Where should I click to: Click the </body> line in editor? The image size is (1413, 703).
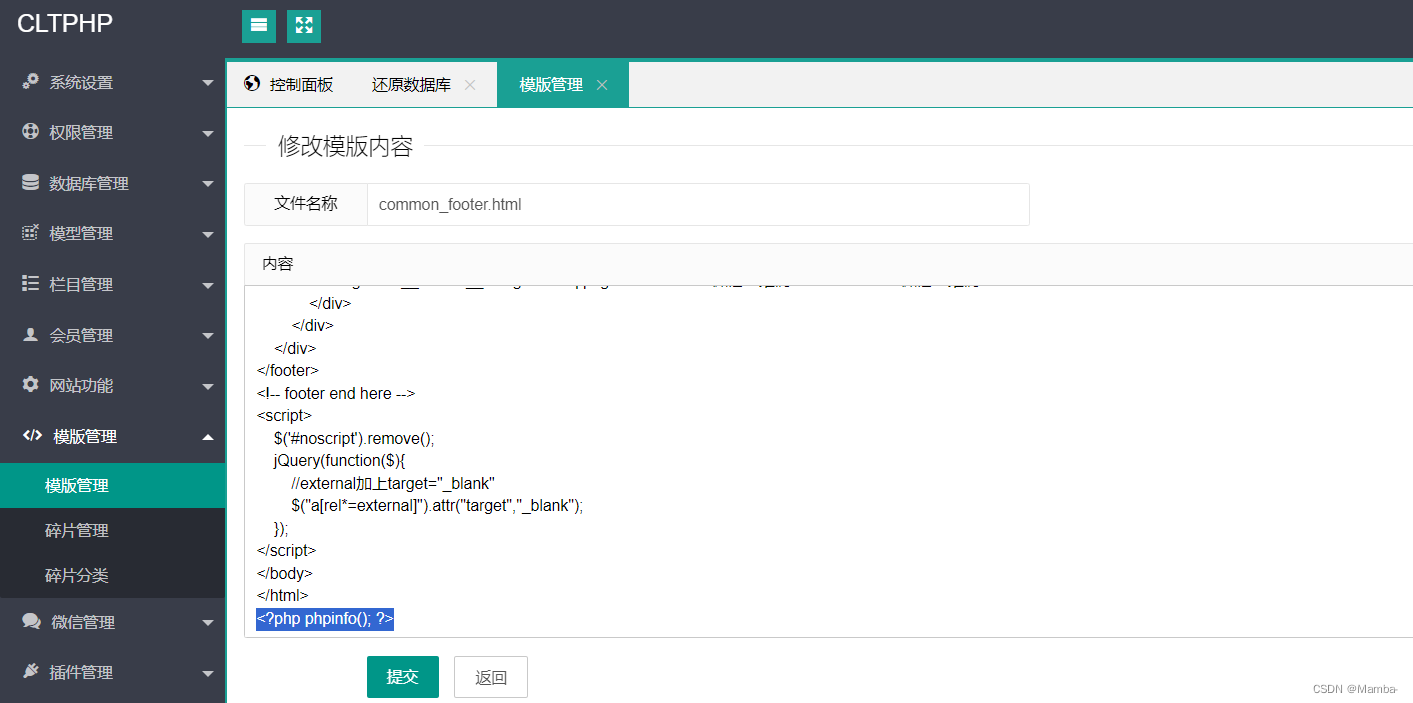(x=285, y=573)
